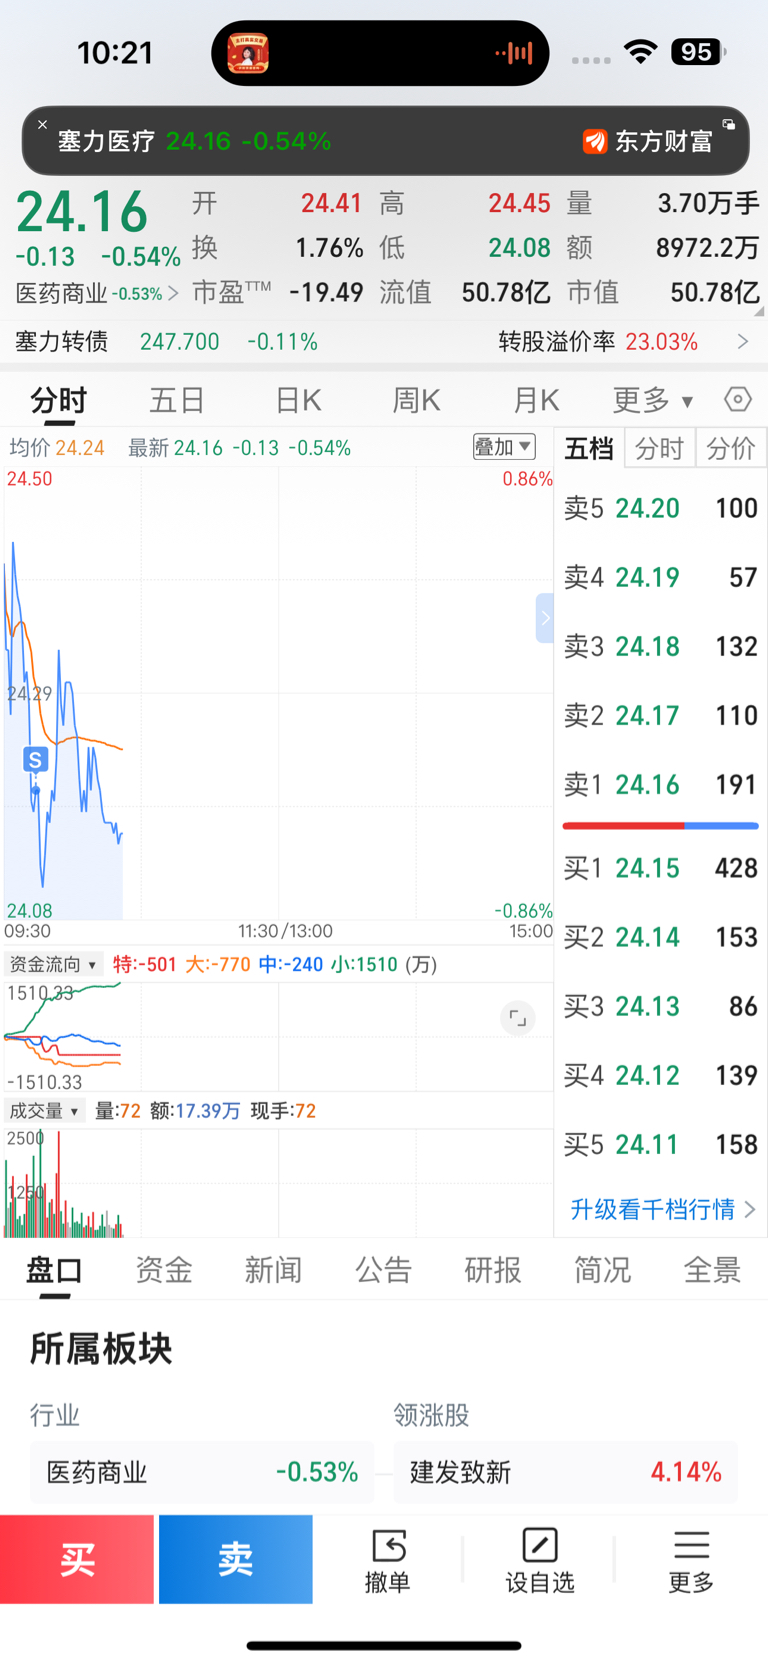This screenshot has height=1665, width=768.
Task: Select 分价 tab in order panel
Action: pos(731,448)
